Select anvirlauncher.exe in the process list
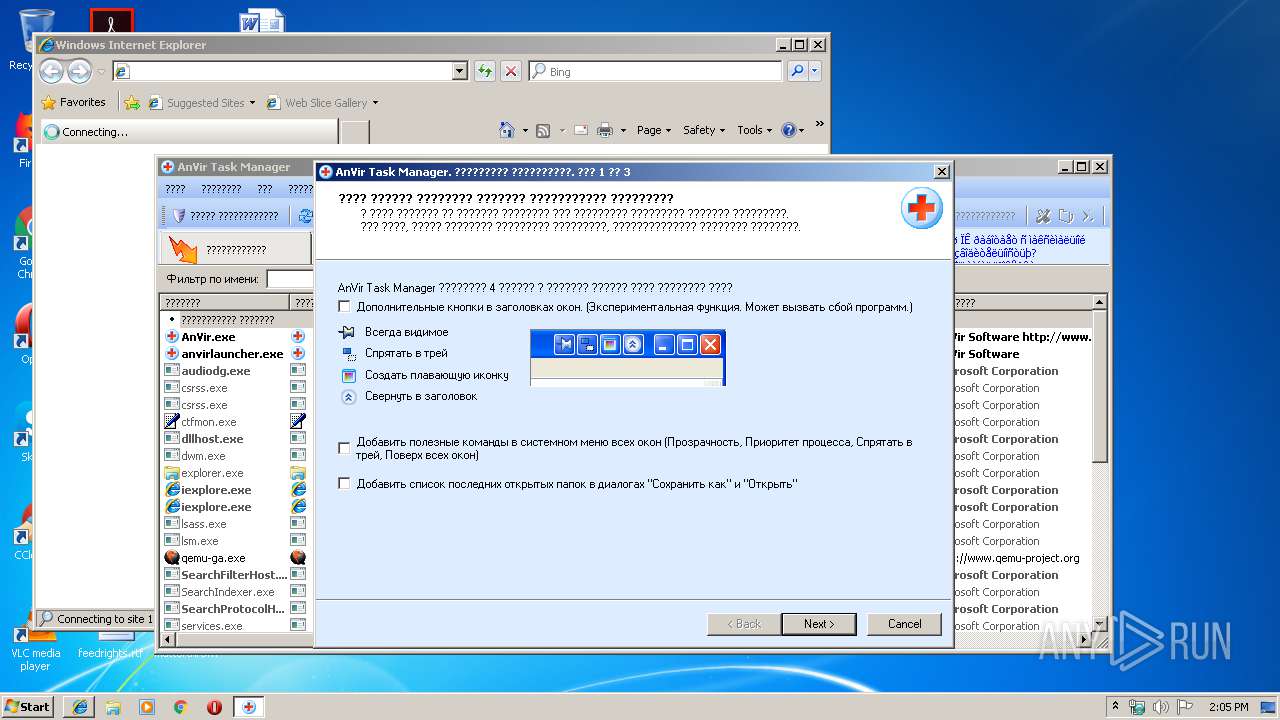Screen dimensions: 1280x720 [x=232, y=354]
